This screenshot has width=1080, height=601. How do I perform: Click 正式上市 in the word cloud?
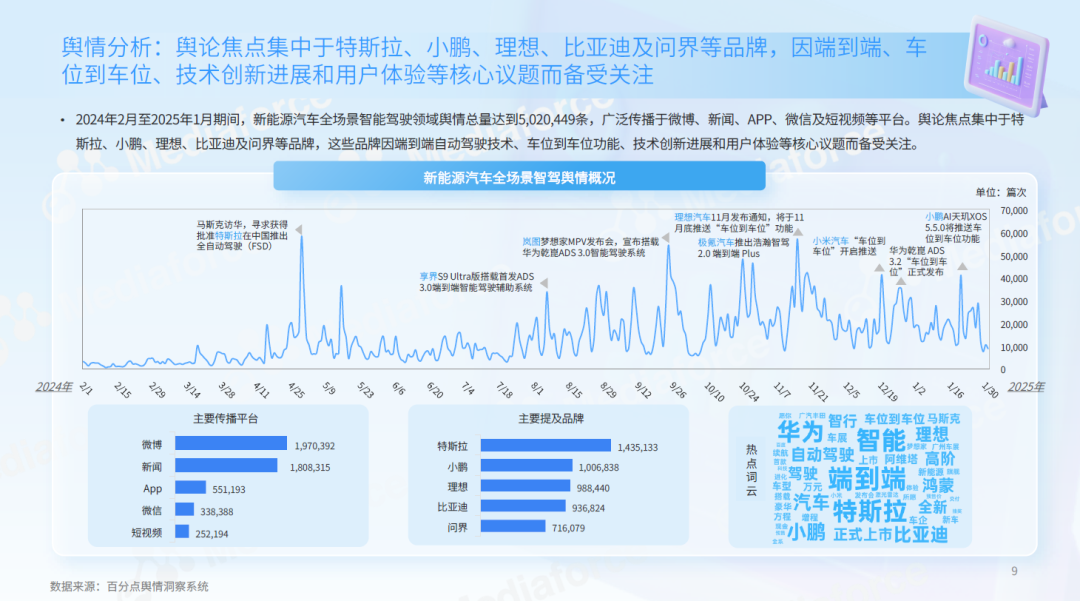[x=862, y=535]
